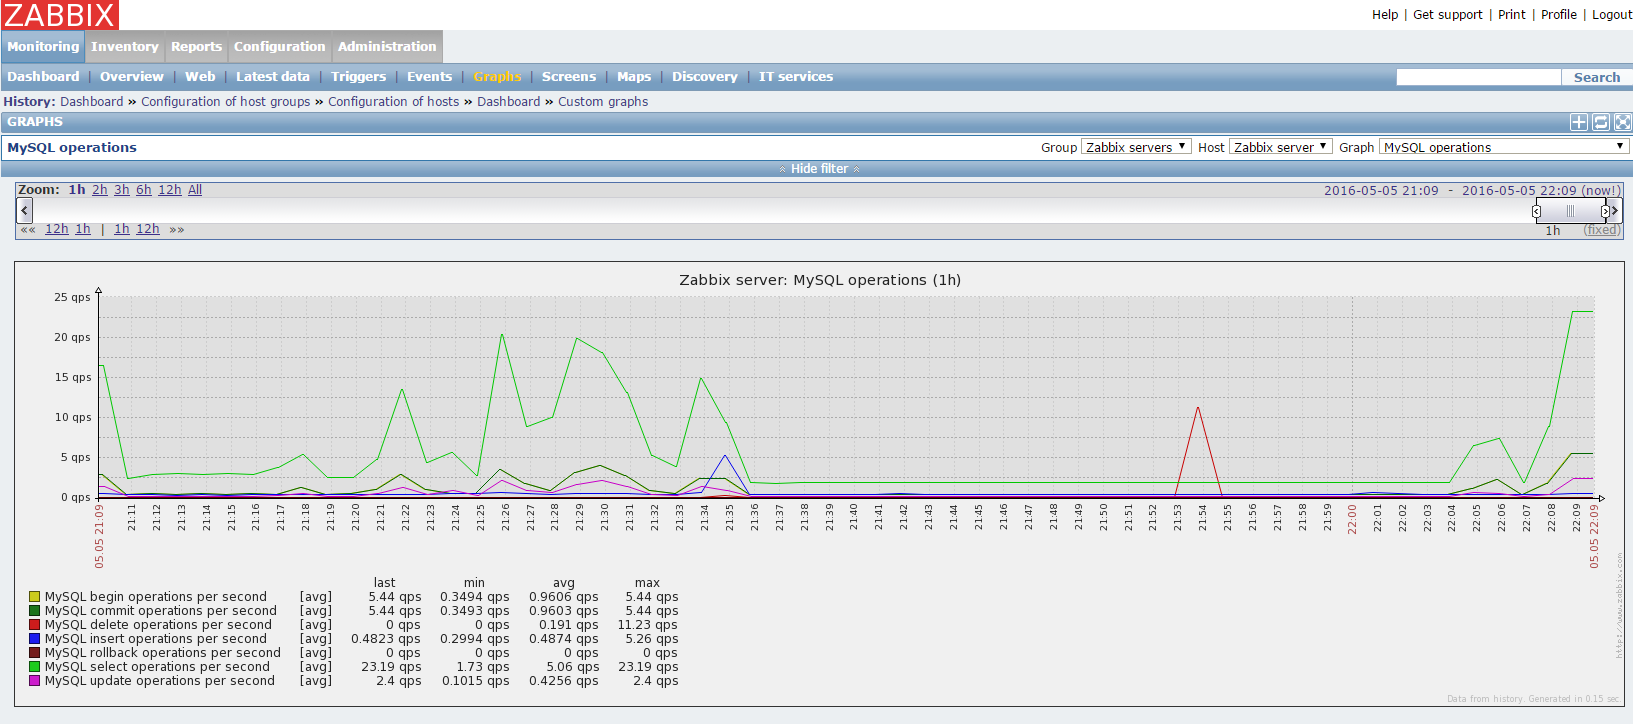Click the brown MySQL rollback operations swatch
1633x724 pixels.
coord(35,653)
